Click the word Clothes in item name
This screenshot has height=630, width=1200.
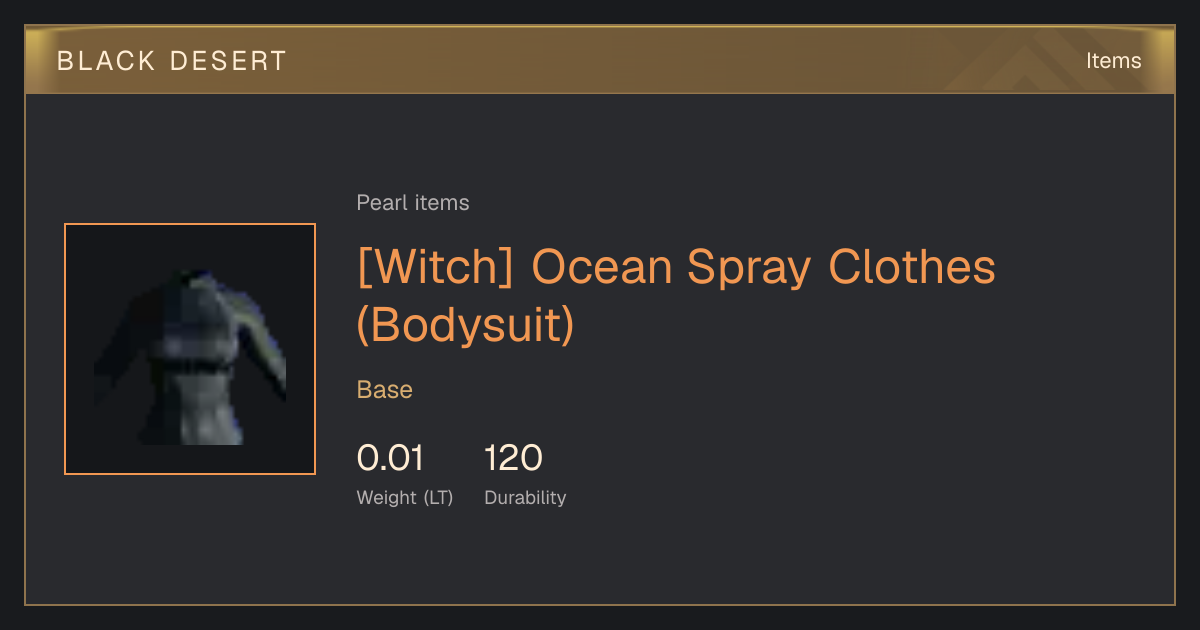pyautogui.click(x=912, y=266)
